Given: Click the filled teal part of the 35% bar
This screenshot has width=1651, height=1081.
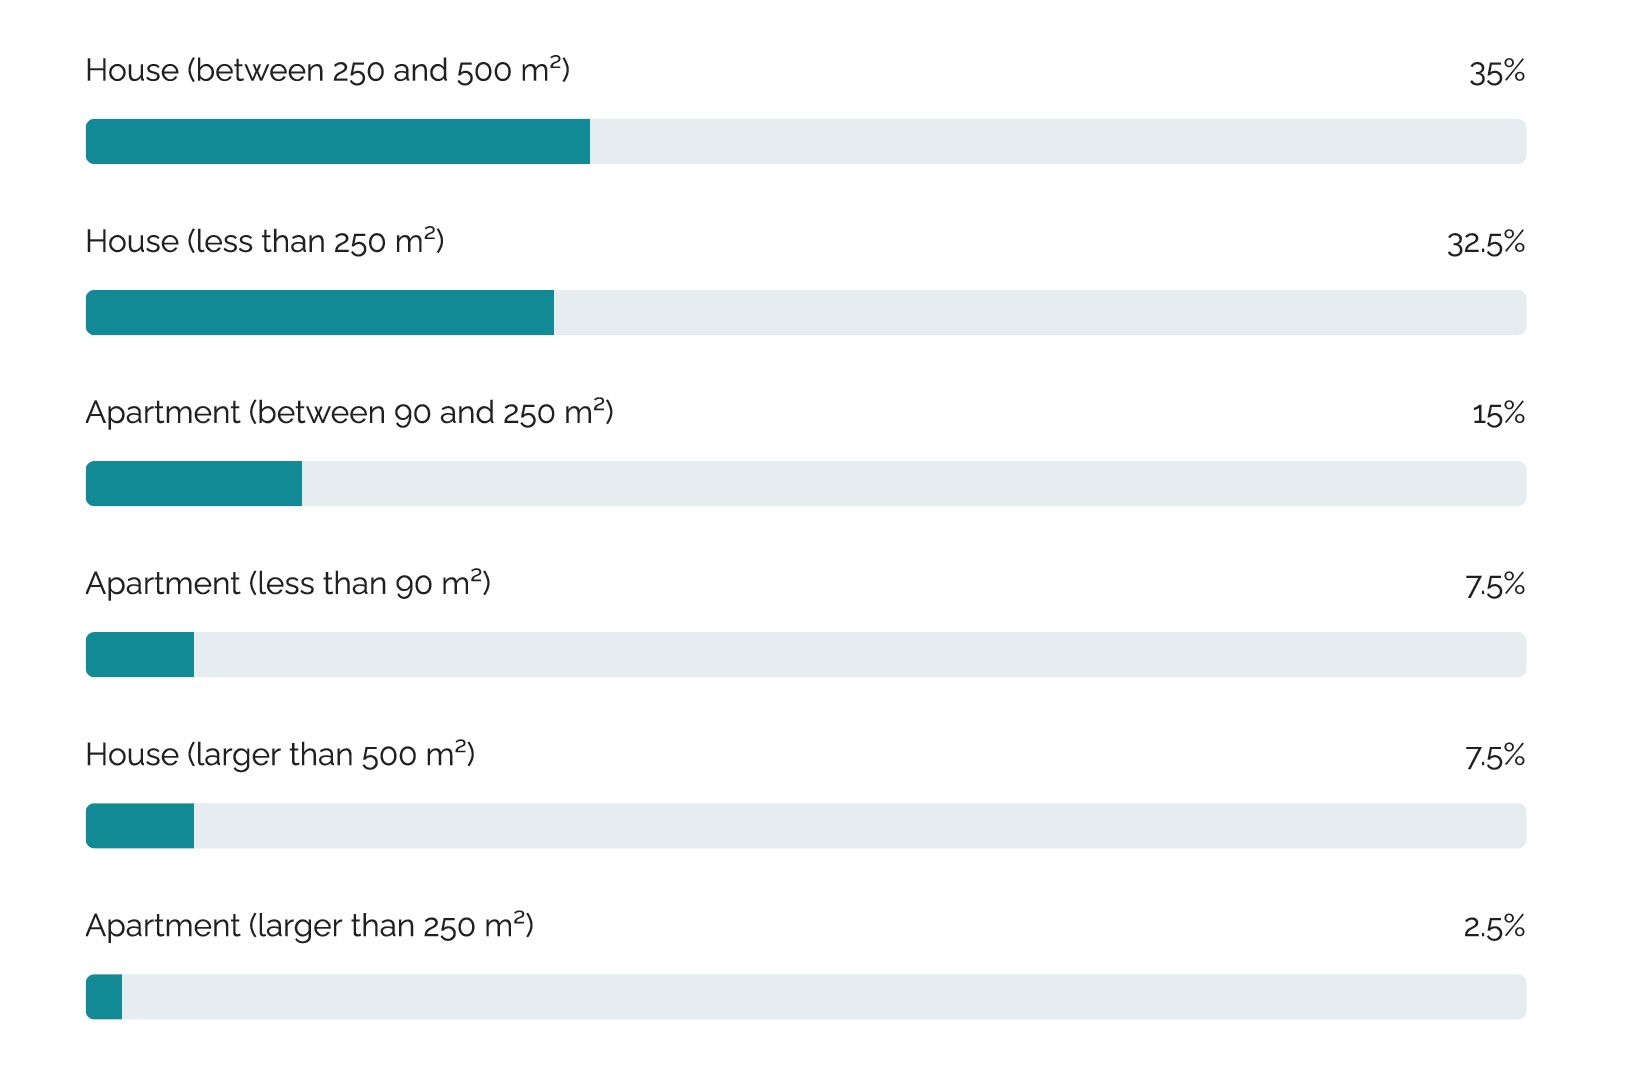Looking at the screenshot, I should coord(338,141).
